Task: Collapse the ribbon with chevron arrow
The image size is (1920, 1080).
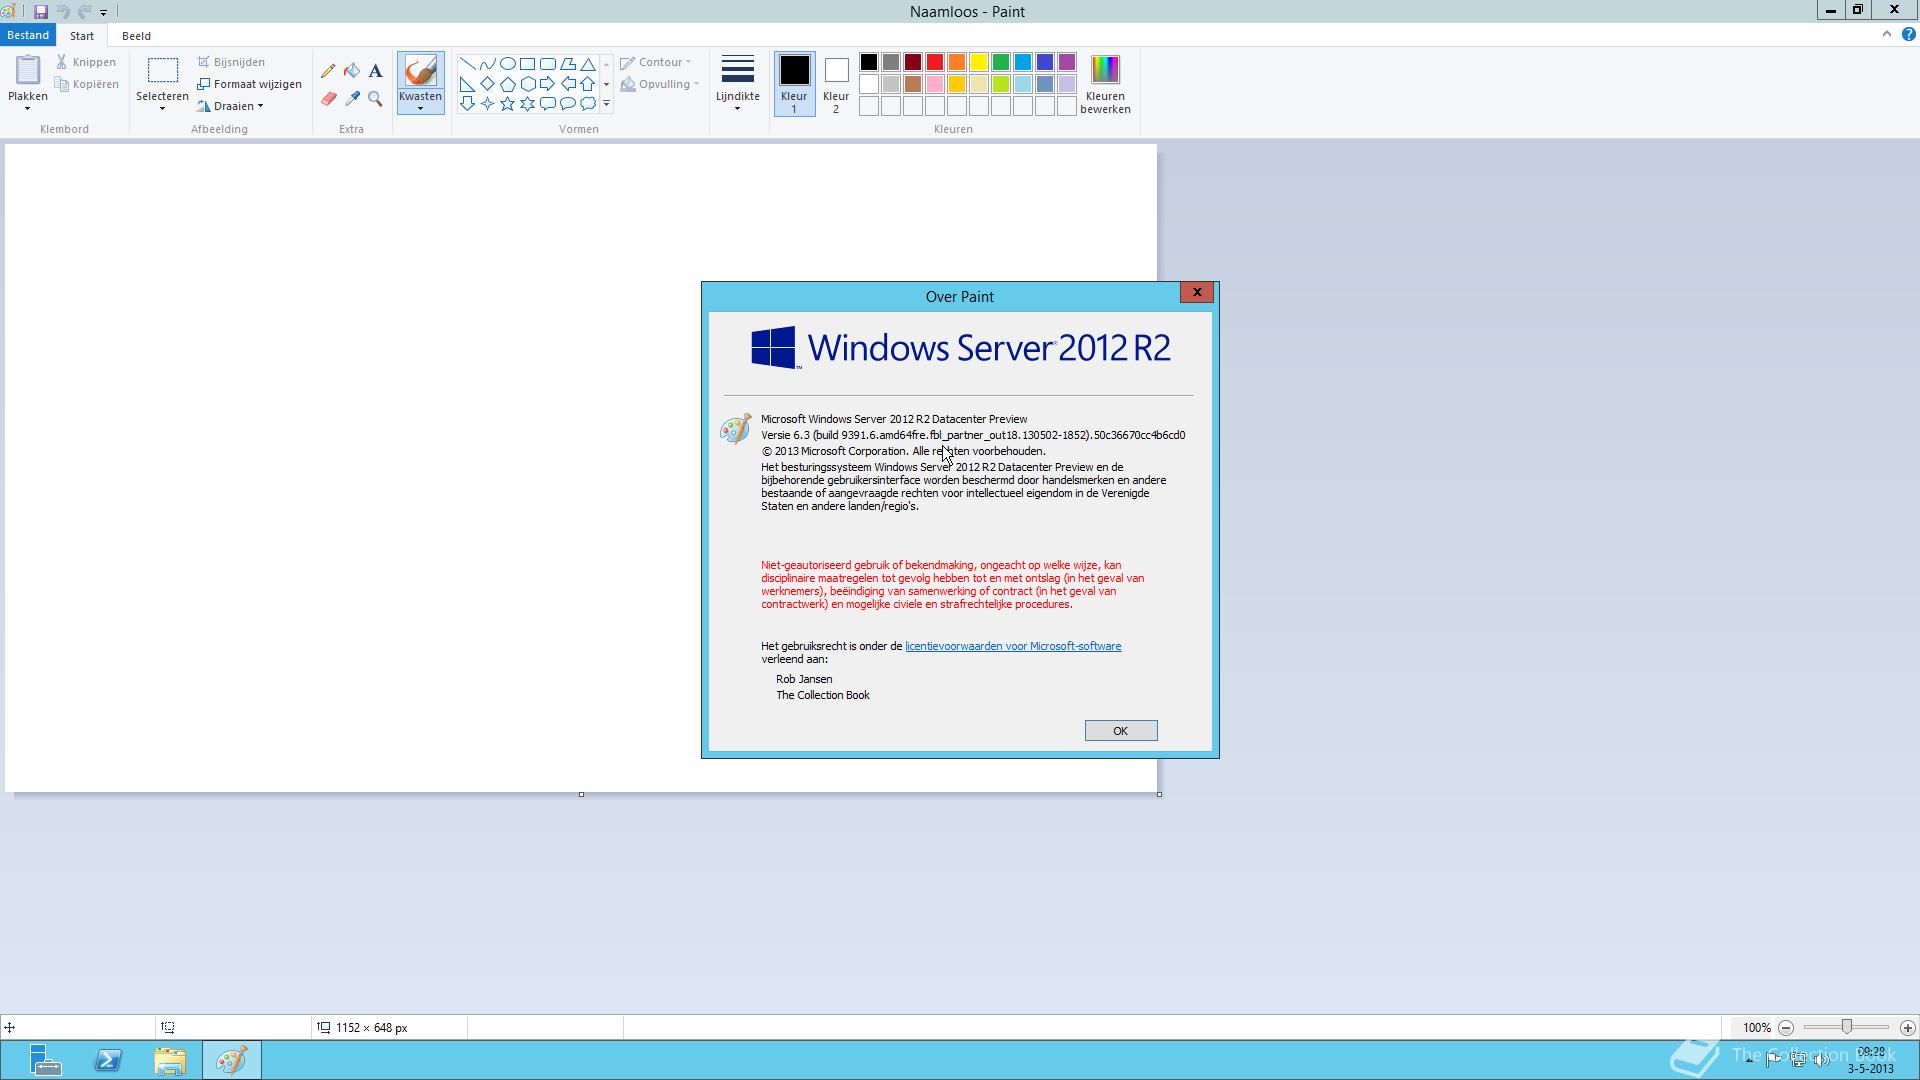Action: tap(1887, 34)
